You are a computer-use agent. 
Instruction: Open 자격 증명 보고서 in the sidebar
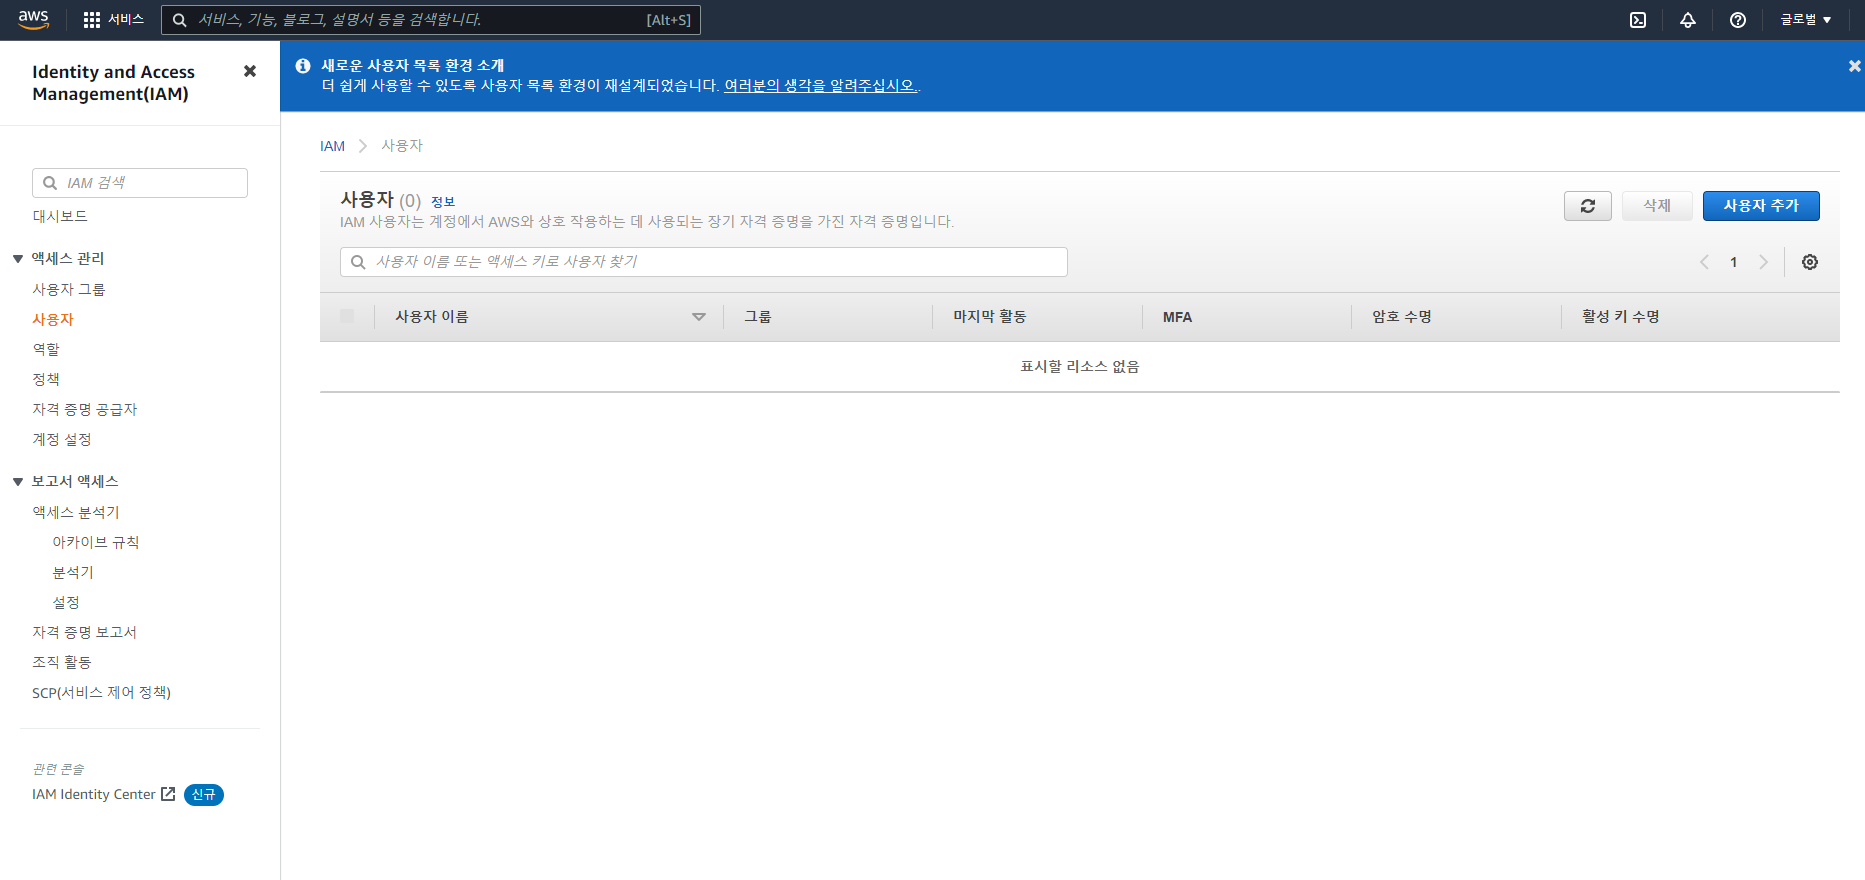85,632
